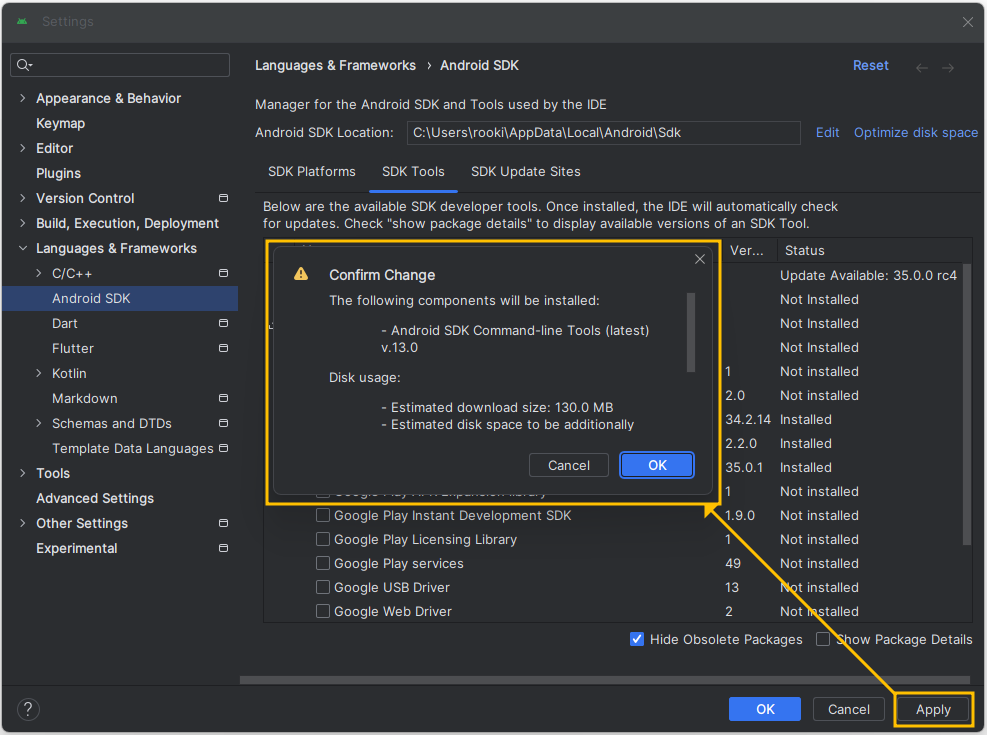
Task: Click Edit link beside SDK location
Action: click(827, 133)
